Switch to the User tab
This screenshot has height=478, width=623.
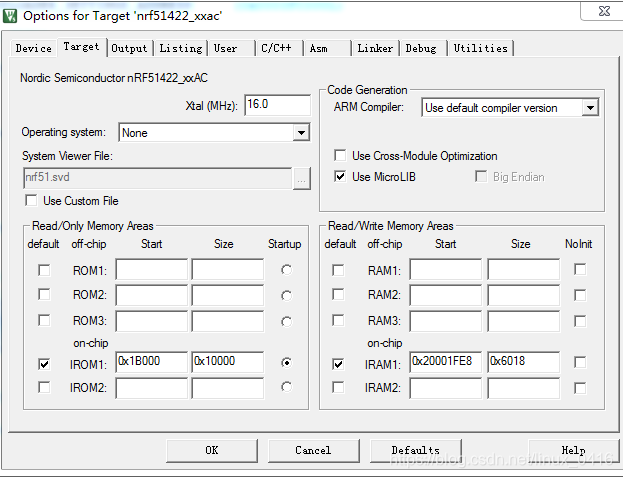coord(231,48)
